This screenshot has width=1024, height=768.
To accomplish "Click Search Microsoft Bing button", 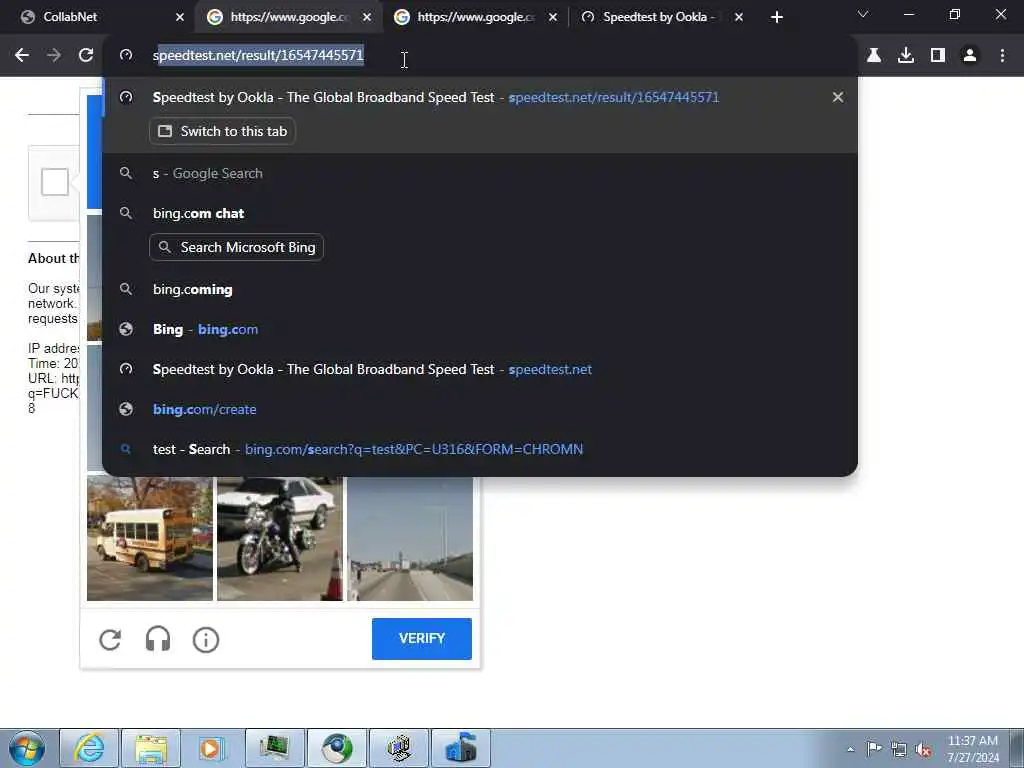I will click(236, 248).
